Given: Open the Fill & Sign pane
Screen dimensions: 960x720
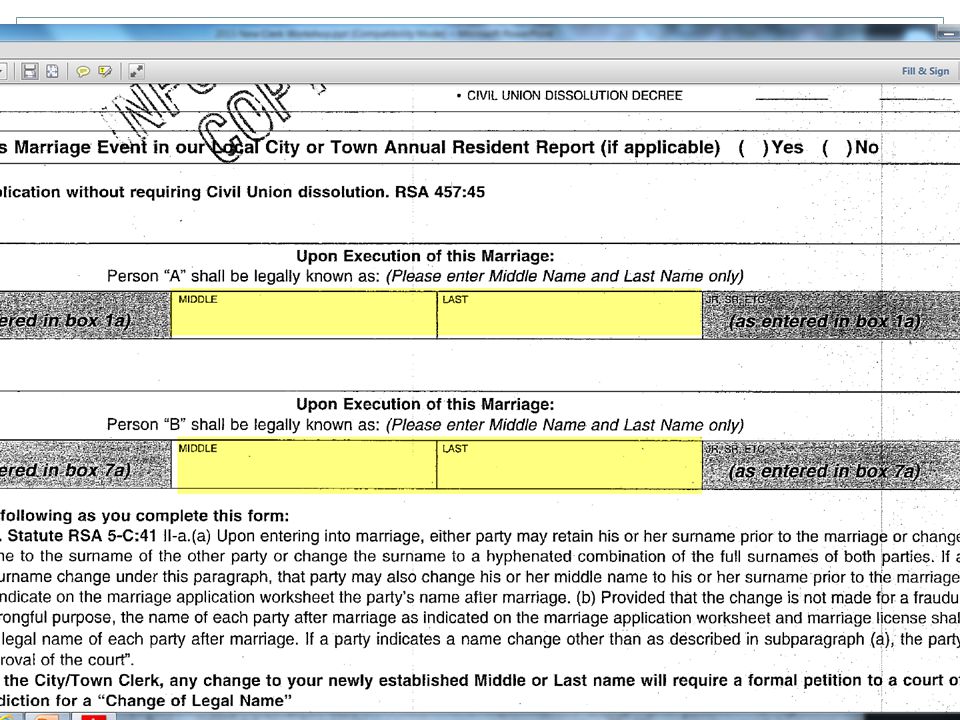Looking at the screenshot, I should 925,71.
